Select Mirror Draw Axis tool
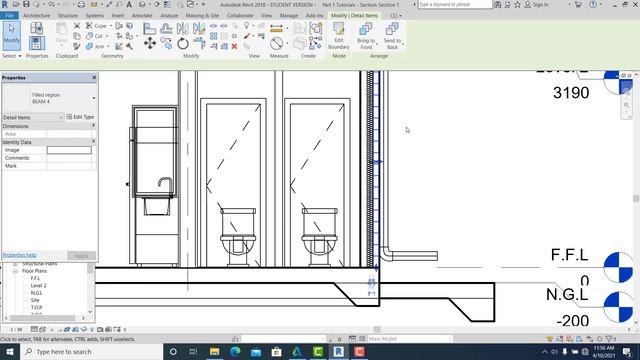 click(x=199, y=28)
